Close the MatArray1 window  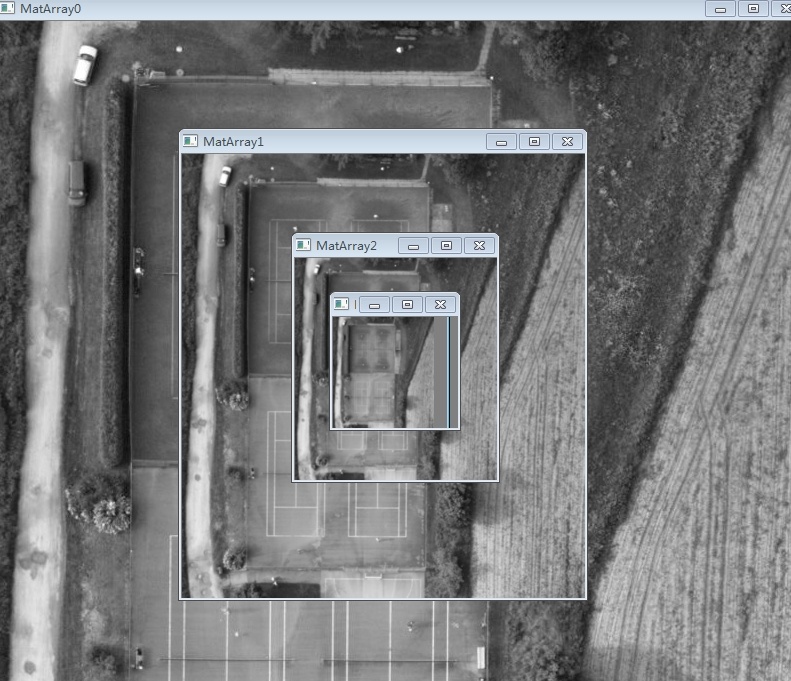pos(567,142)
